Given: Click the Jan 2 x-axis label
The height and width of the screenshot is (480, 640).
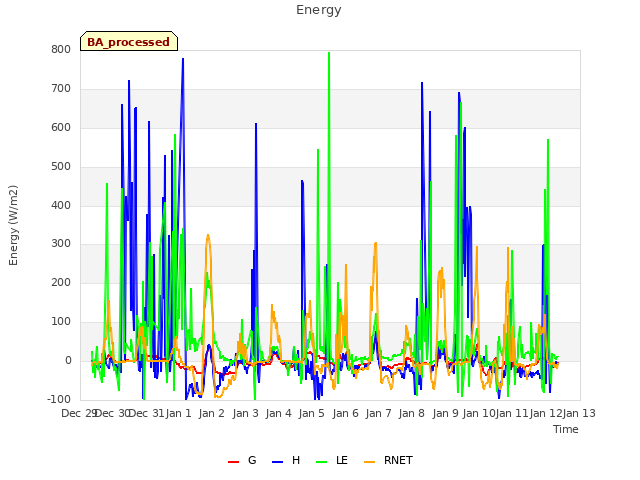Looking at the screenshot, I should pyautogui.click(x=212, y=413).
